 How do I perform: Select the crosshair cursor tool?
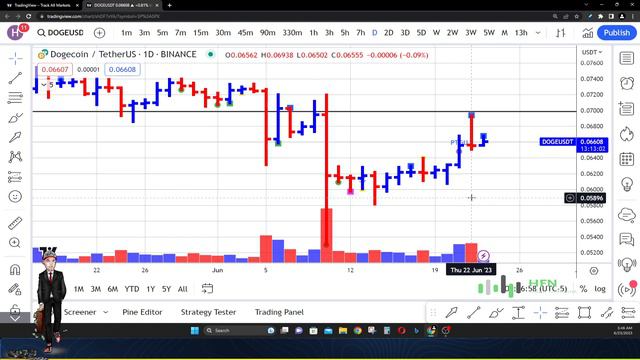click(x=15, y=59)
